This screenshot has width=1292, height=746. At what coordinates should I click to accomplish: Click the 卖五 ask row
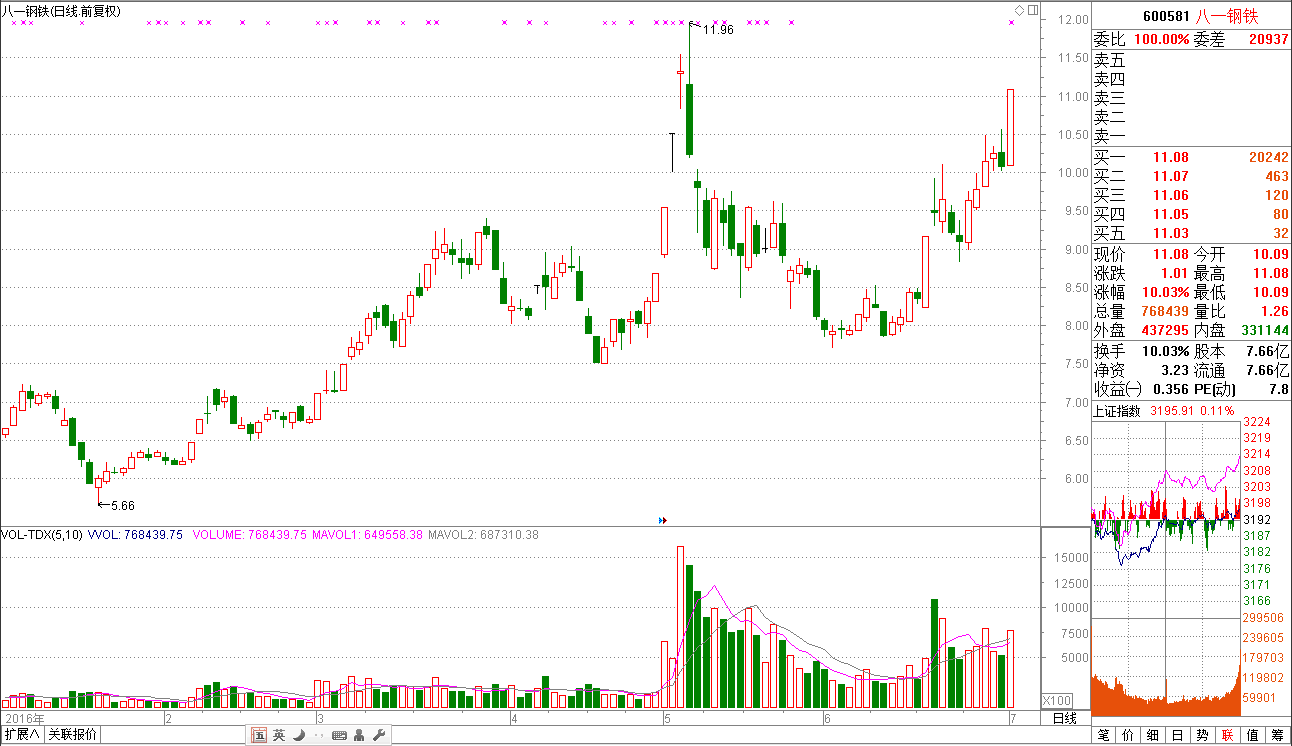tap(1191, 60)
